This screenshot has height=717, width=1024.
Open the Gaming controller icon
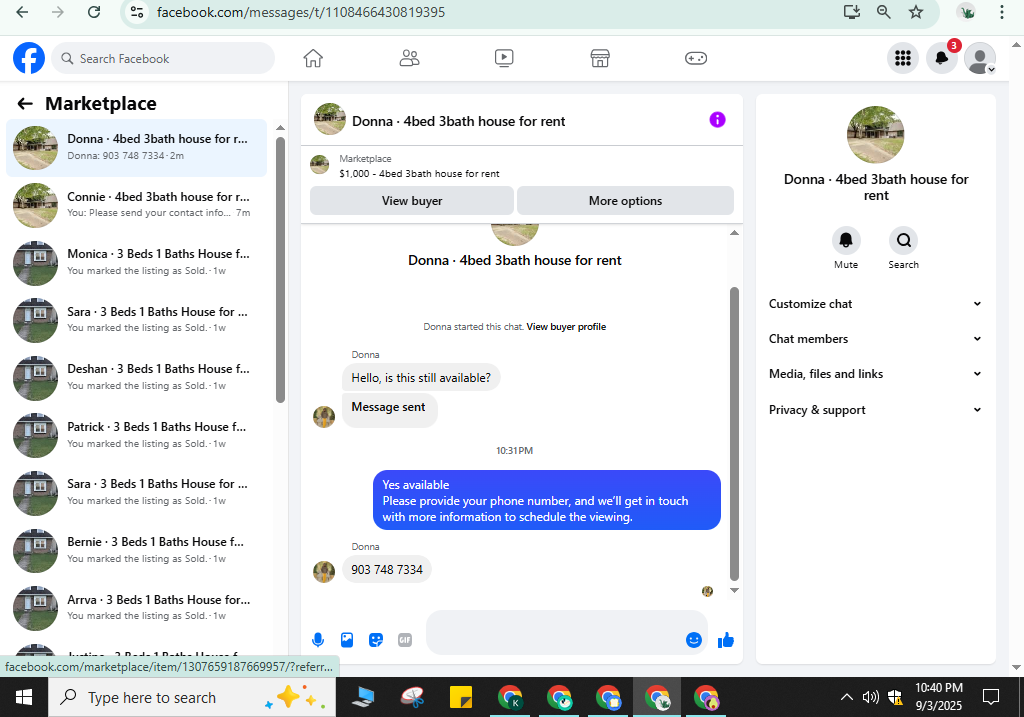(696, 58)
